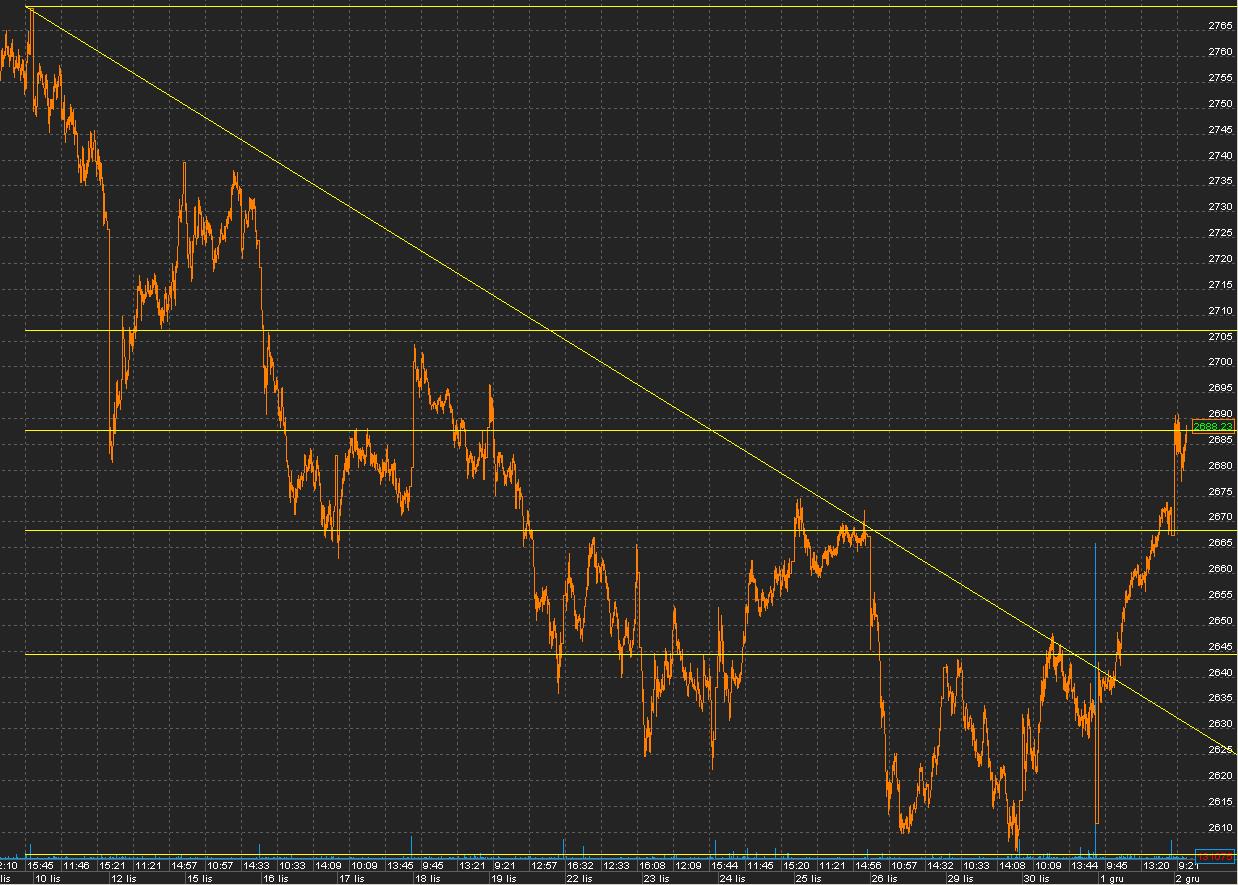Click the 2730 price axis label
This screenshot has height=885, width=1238.
coord(1220,207)
